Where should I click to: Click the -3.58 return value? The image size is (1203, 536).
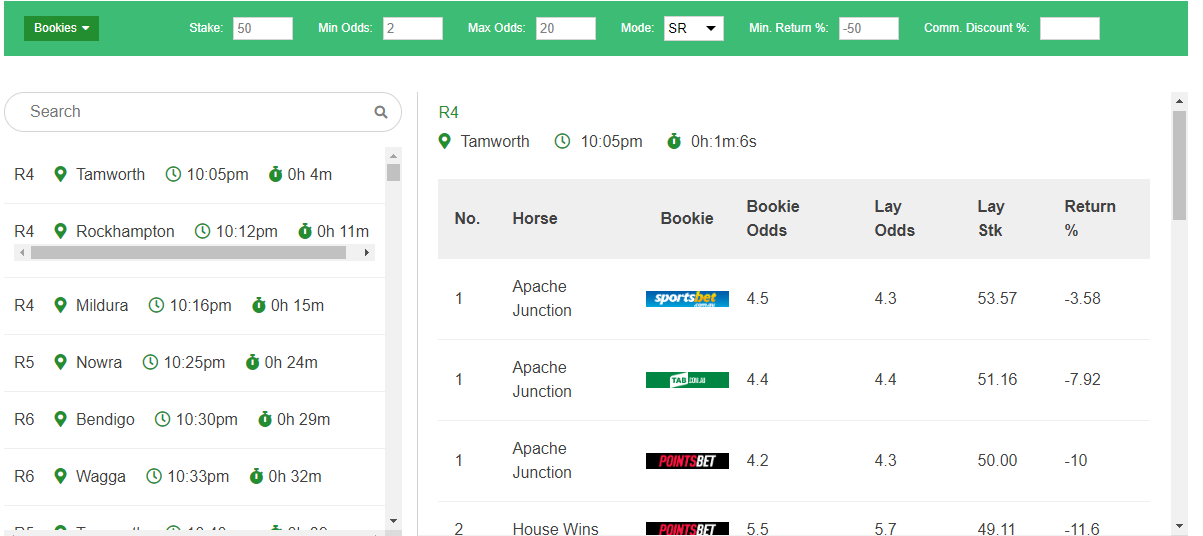pyautogui.click(x=1083, y=298)
